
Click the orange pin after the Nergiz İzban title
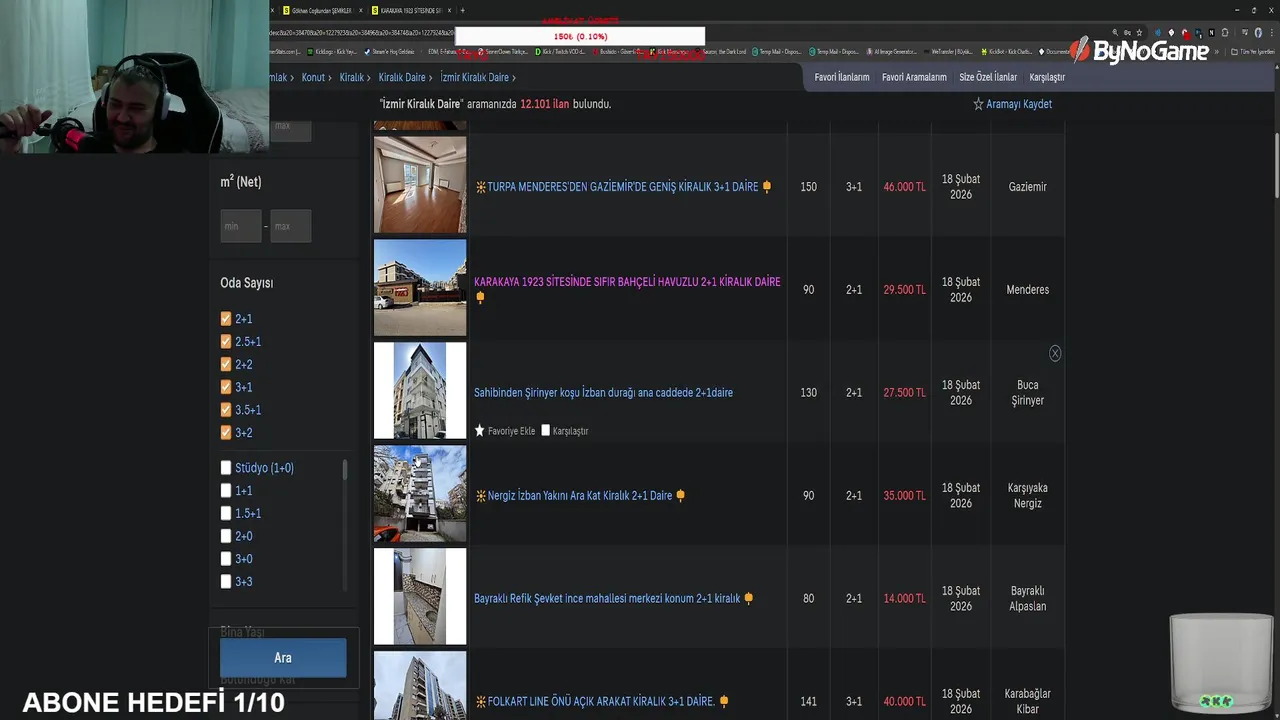pos(681,495)
